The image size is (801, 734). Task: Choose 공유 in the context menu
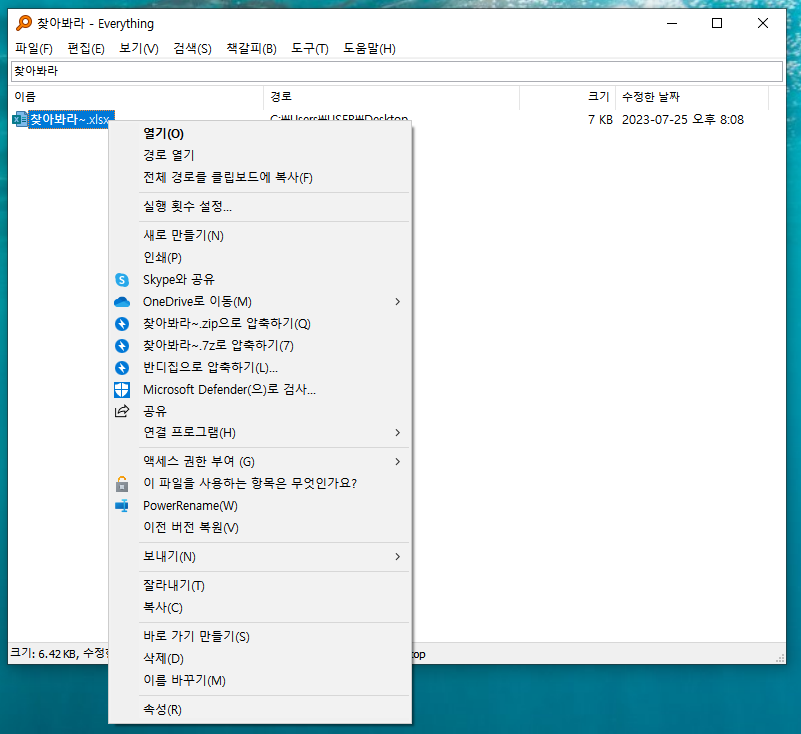260,411
